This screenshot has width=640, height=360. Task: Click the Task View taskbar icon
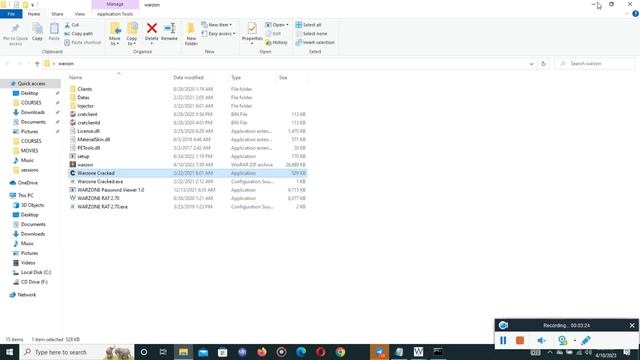[163, 352]
